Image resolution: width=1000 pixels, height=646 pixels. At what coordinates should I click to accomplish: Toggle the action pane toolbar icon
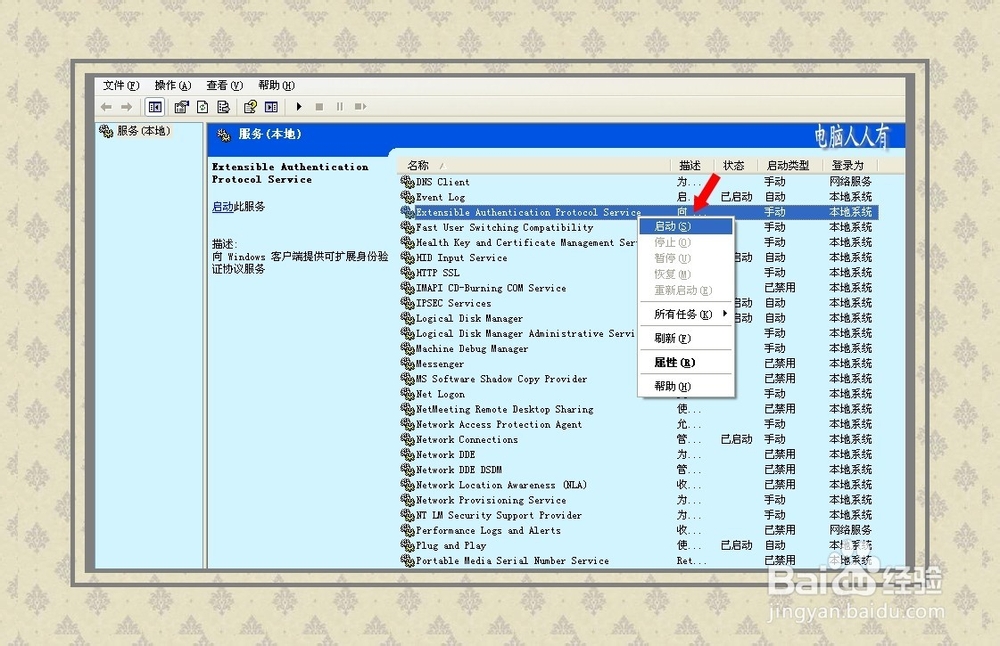coord(272,107)
